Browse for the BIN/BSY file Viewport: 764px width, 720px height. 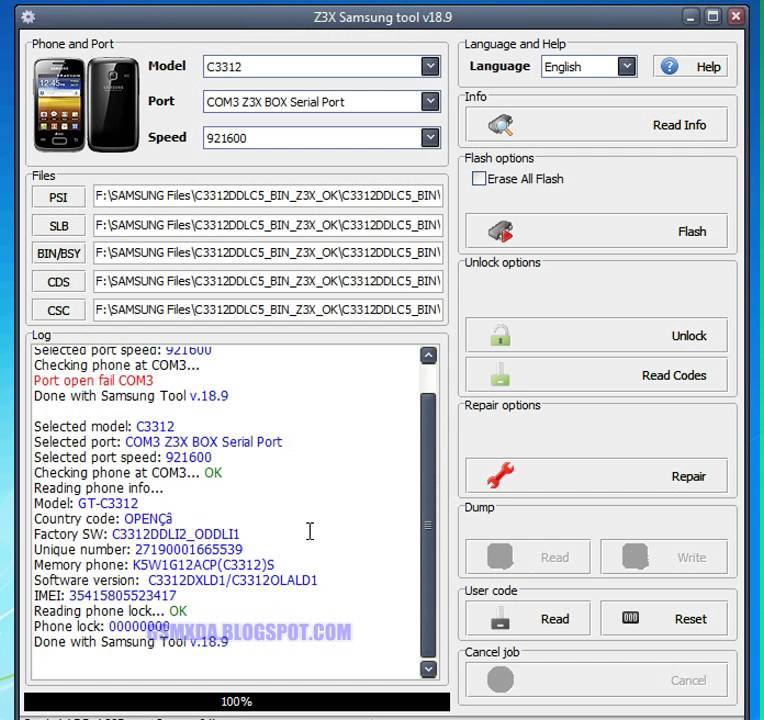(x=58, y=253)
